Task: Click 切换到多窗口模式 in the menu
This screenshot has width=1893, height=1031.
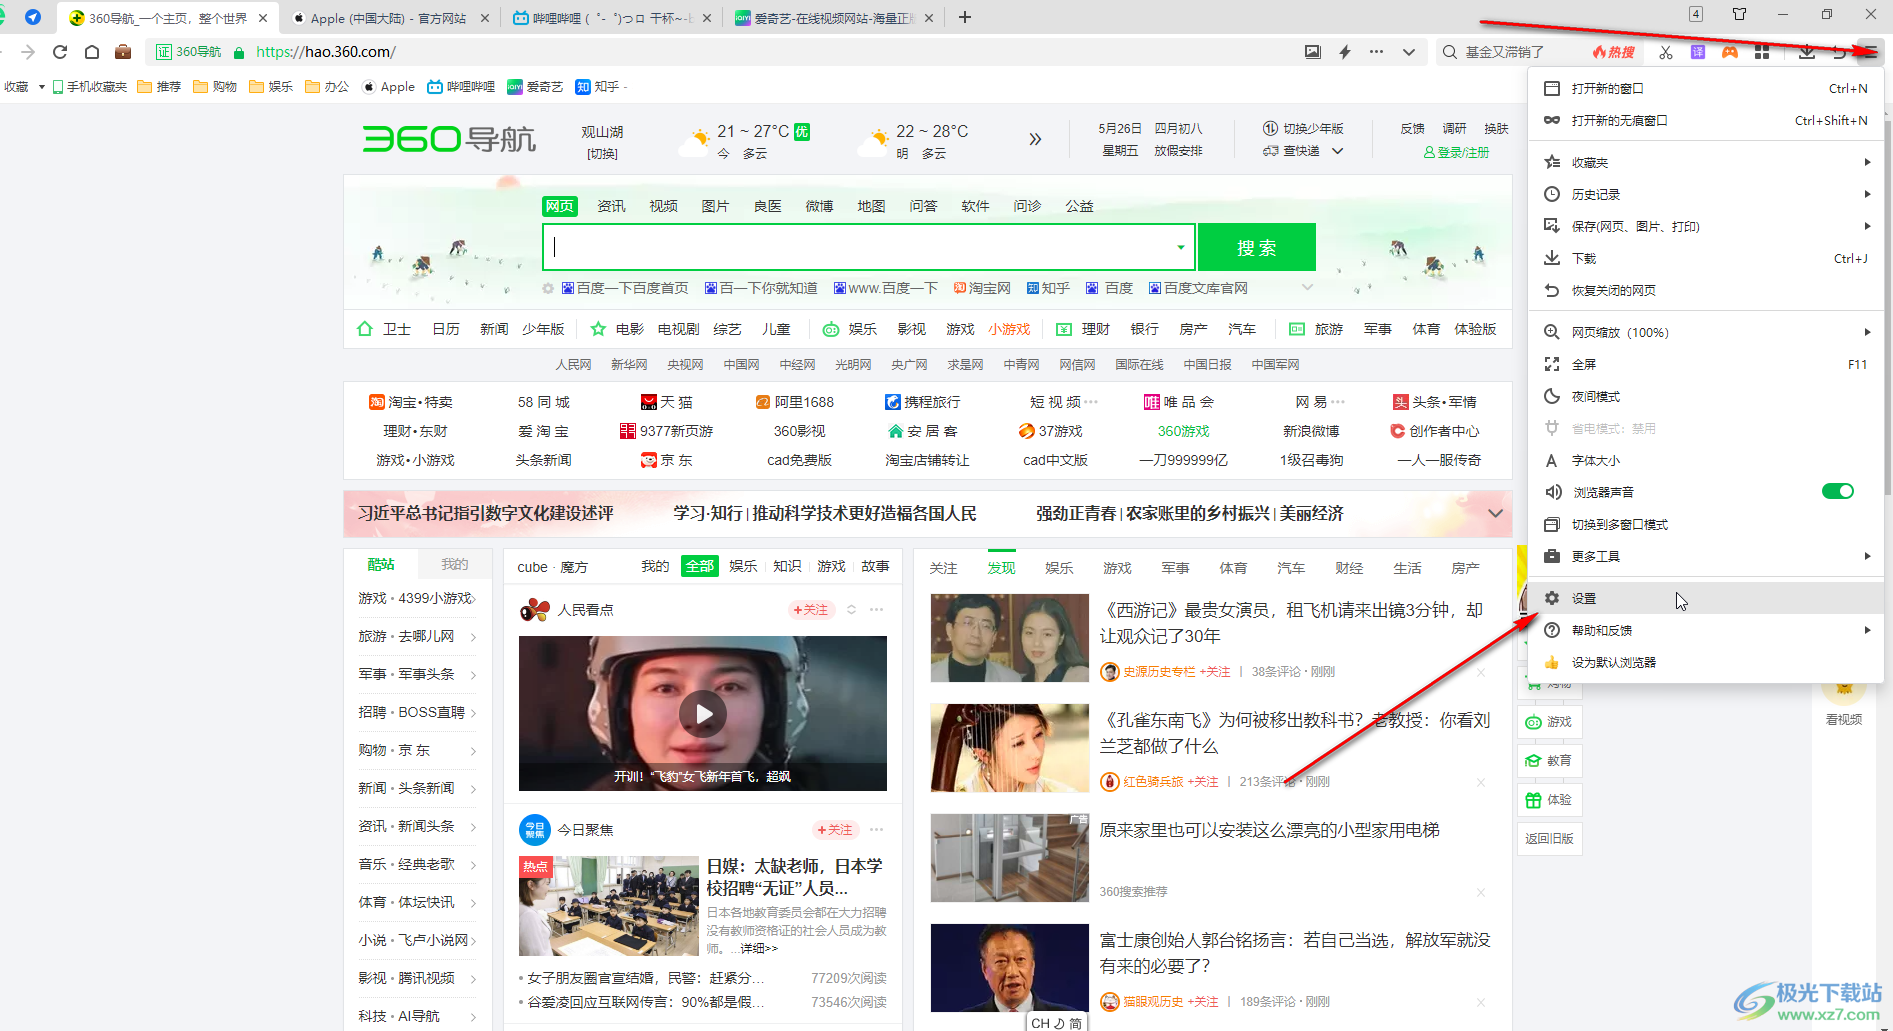Action: pyautogui.click(x=1705, y=524)
